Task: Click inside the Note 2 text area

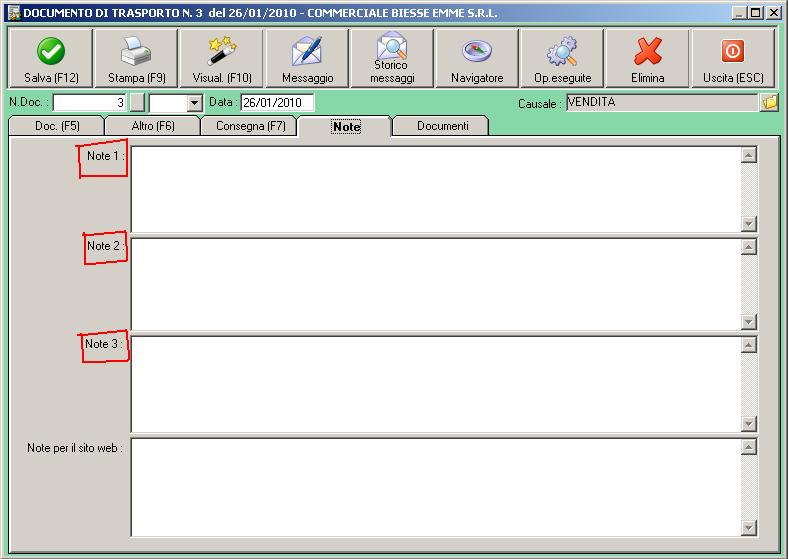Action: pos(436,285)
